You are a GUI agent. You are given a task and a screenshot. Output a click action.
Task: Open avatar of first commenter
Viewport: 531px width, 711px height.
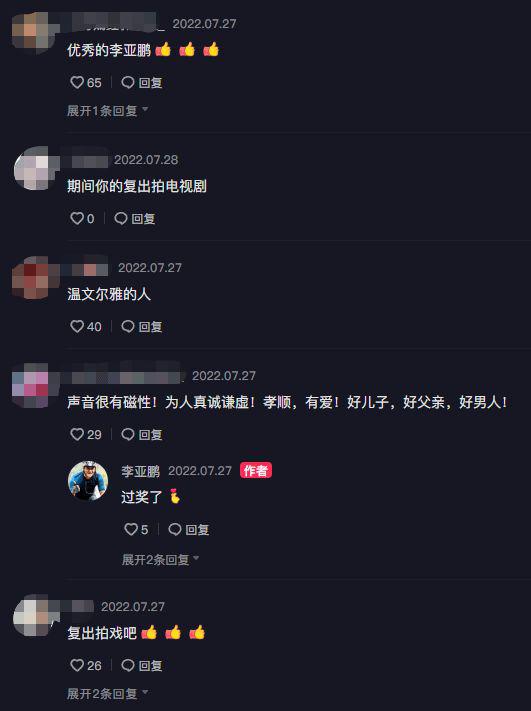(x=32, y=33)
